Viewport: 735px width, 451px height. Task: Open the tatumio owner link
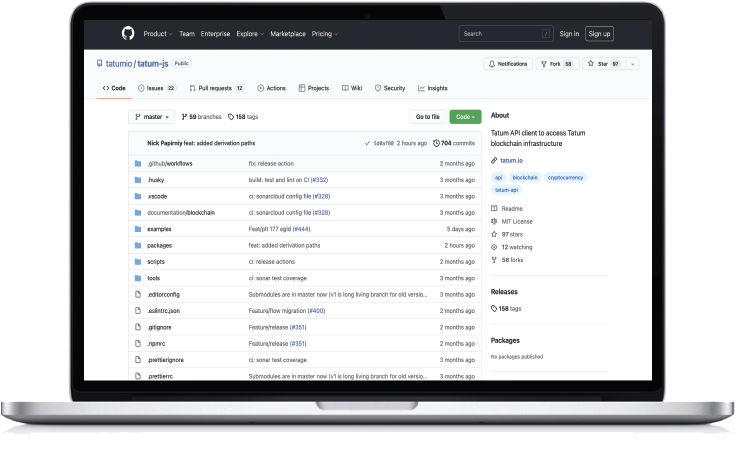(x=119, y=64)
